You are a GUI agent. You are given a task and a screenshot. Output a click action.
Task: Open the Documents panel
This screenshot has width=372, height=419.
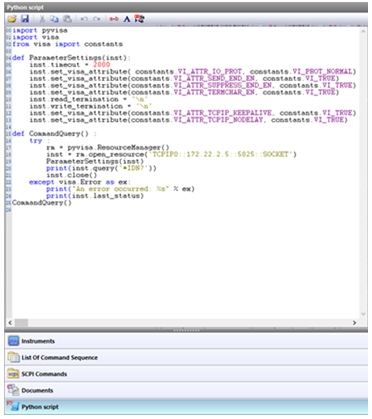click(186, 390)
